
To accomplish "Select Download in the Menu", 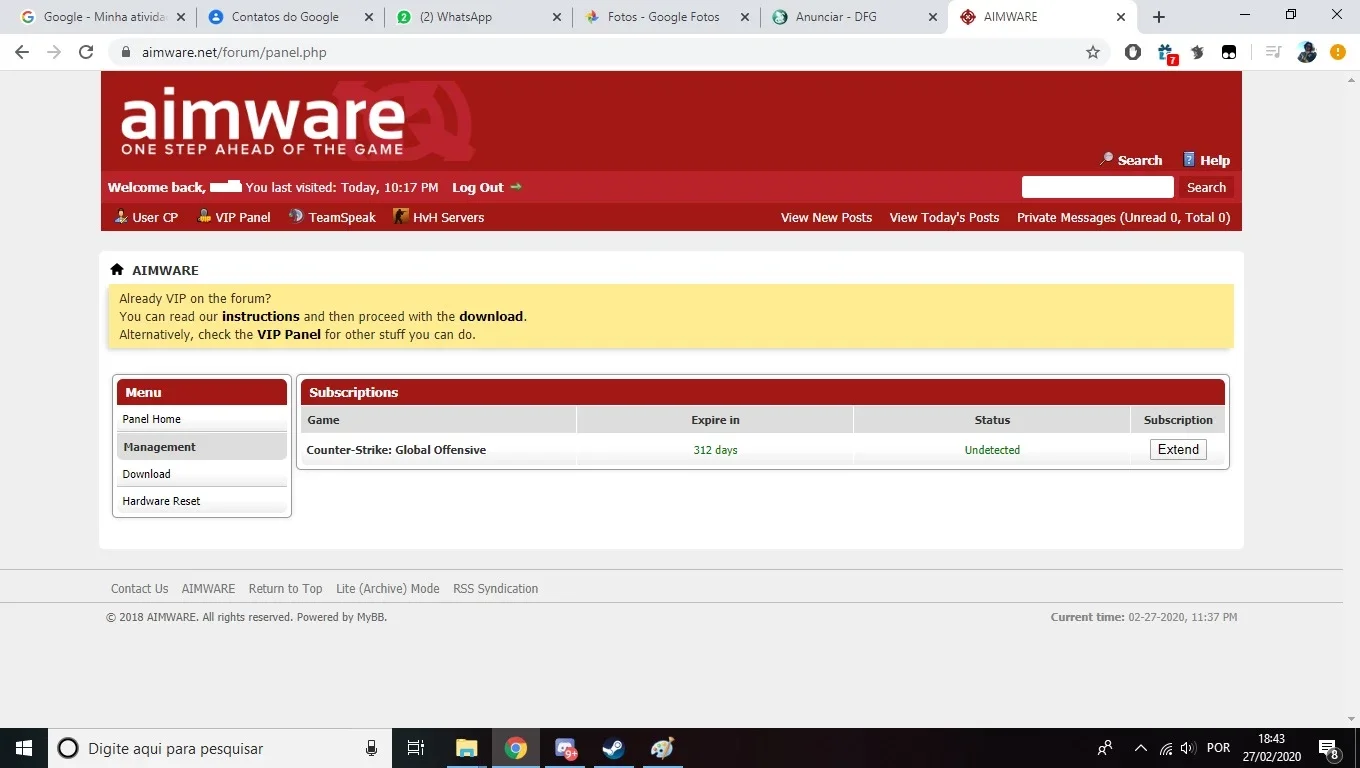I will tap(202, 474).
